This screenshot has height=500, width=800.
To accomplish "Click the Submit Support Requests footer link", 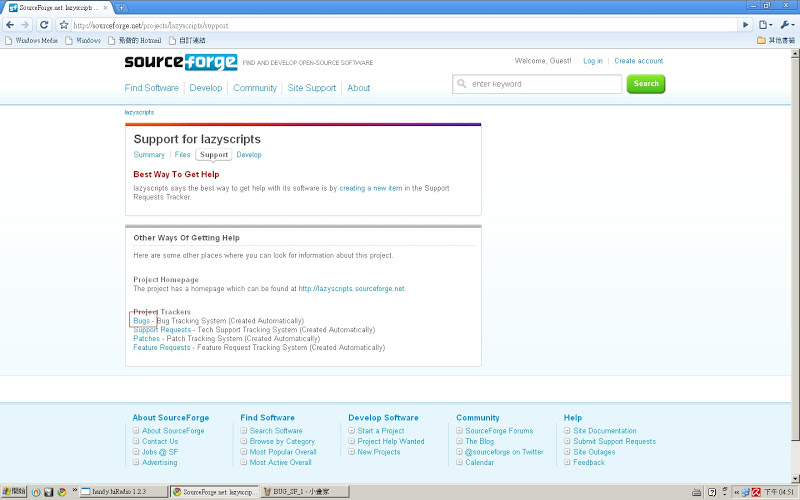I will 614,441.
